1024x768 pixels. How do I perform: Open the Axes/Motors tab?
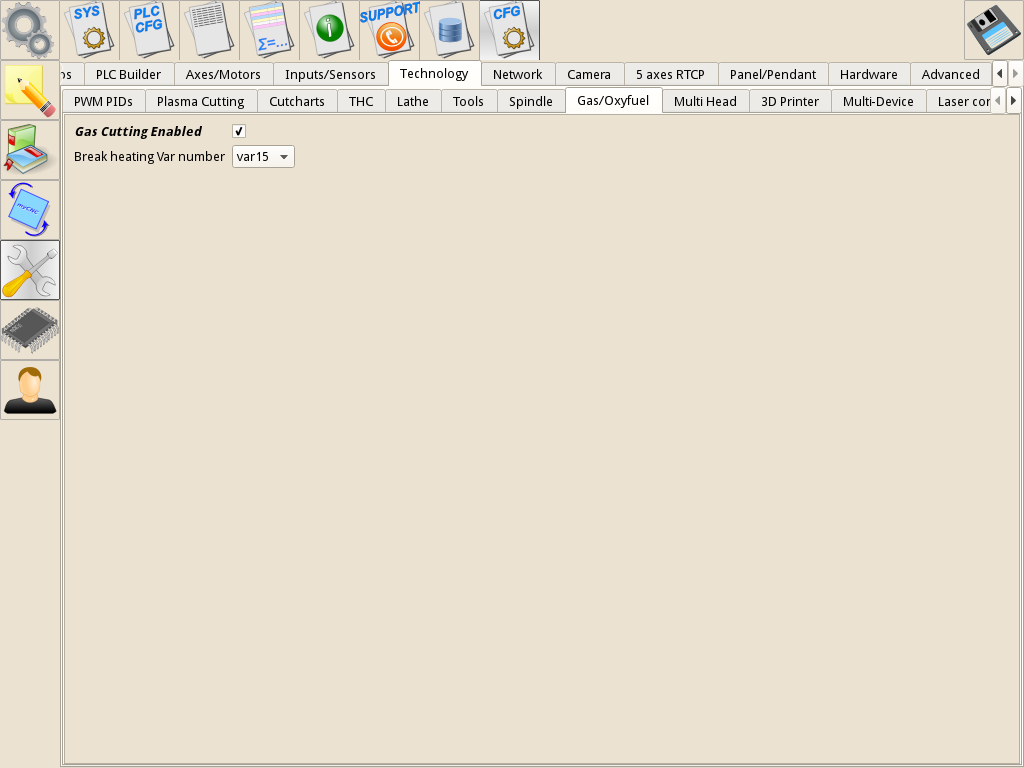coord(223,74)
